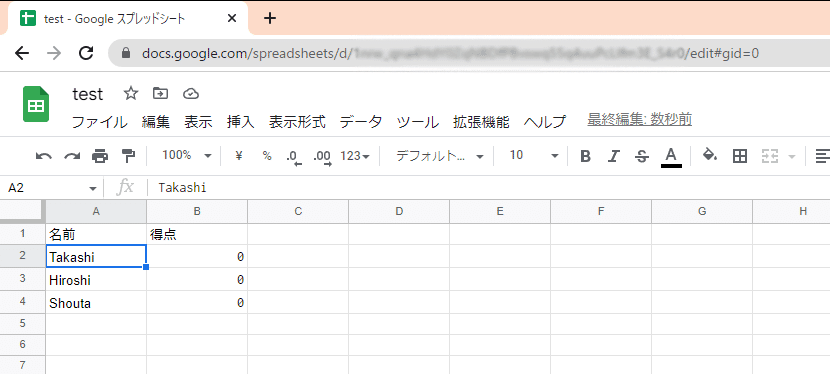Click the browser forward arrow

click(x=54, y=53)
